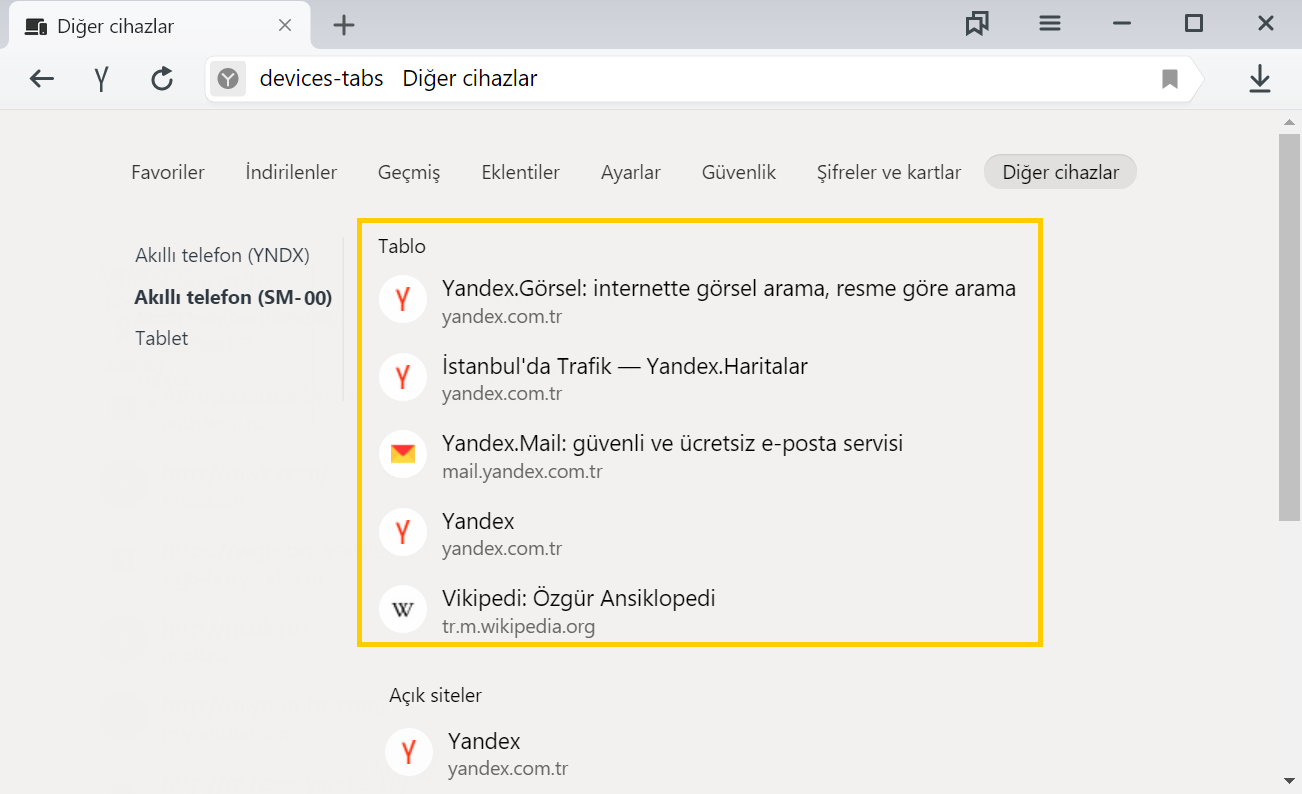Select the Tablet device

pyautogui.click(x=162, y=338)
